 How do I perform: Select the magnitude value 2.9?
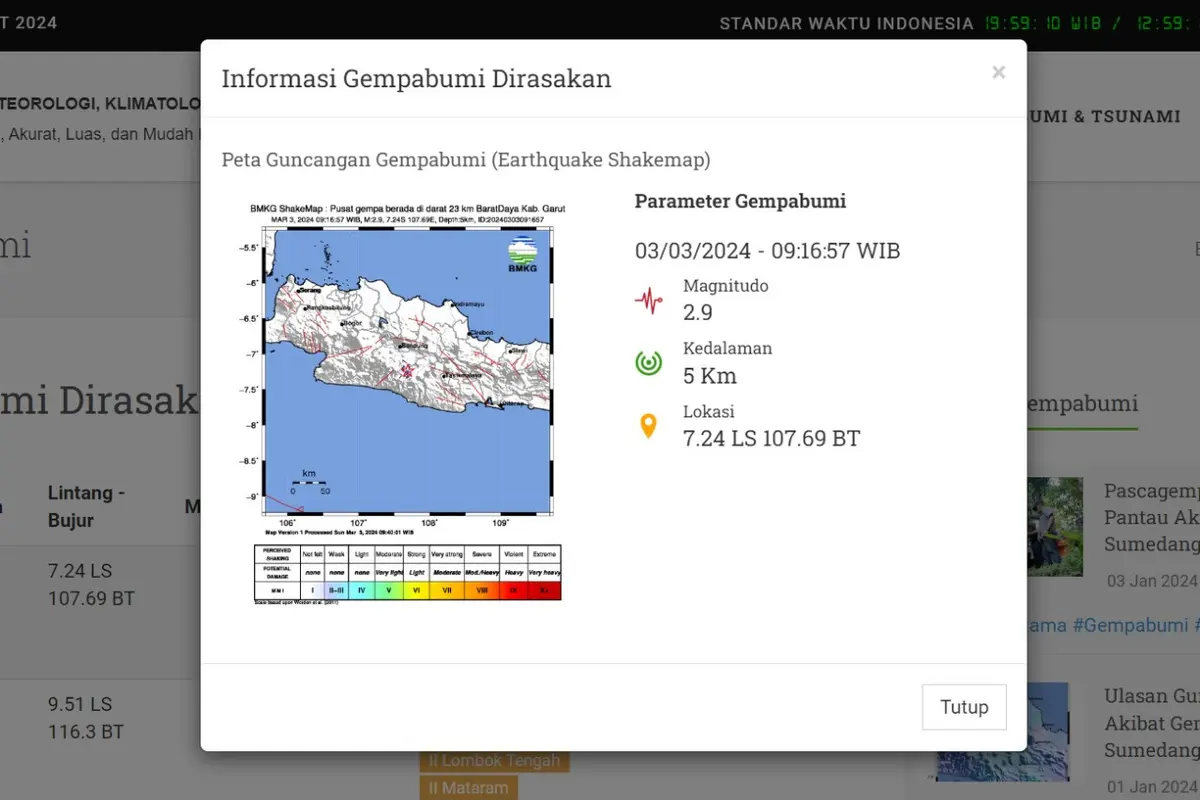[698, 312]
